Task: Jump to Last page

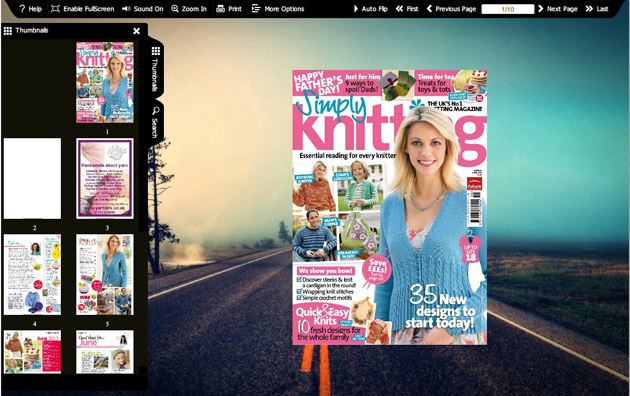Action: tap(597, 8)
